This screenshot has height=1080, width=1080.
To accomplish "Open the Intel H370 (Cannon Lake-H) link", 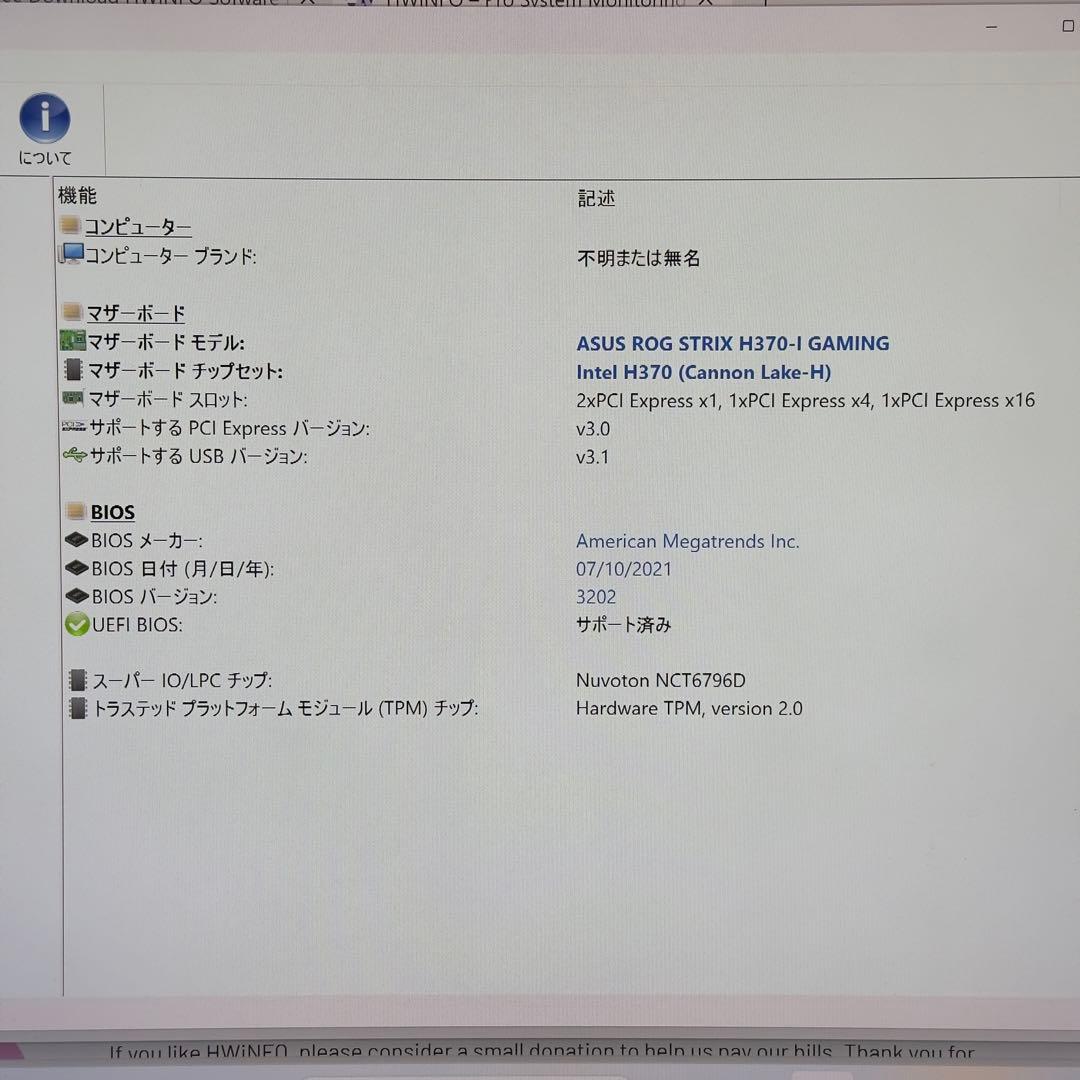I will pos(703,373).
